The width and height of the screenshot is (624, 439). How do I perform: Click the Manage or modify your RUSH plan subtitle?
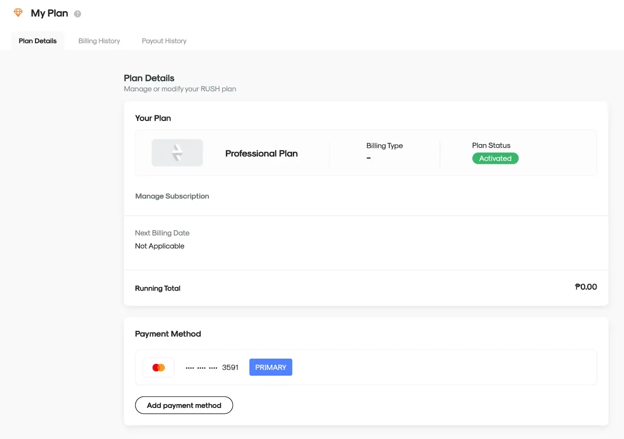[180, 89]
